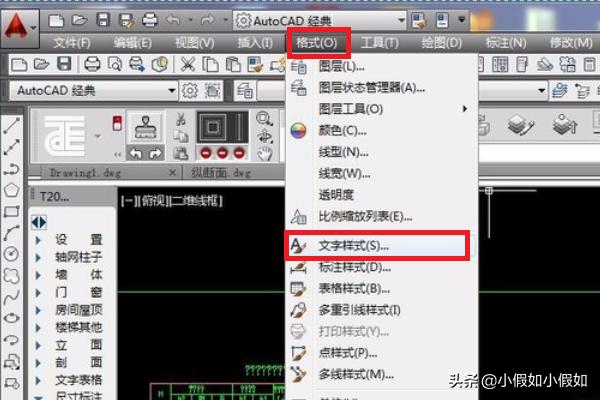The width and height of the screenshot is (600, 400).
Task: Click the Pan hand icon
Action: pos(264,153)
